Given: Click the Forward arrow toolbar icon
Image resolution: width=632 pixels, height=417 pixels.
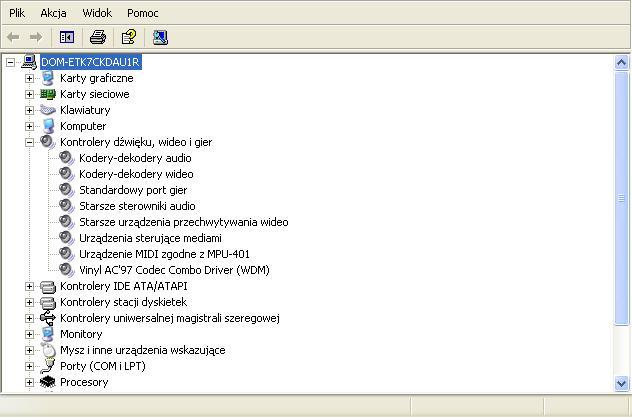Looking at the screenshot, I should coord(36,37).
